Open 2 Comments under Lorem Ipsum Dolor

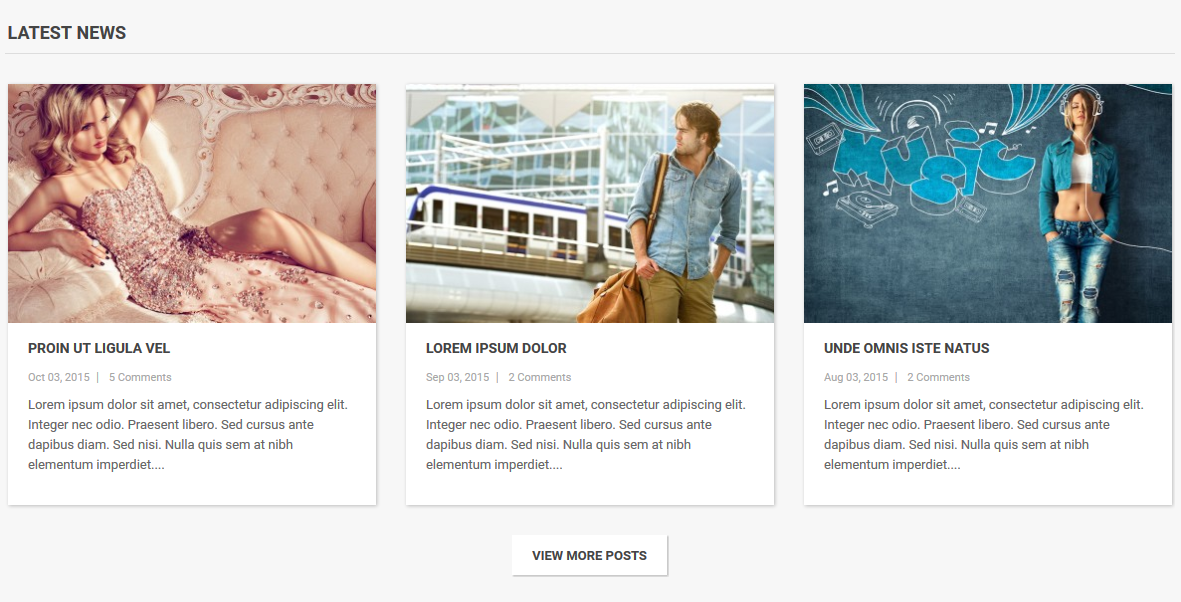(x=539, y=377)
